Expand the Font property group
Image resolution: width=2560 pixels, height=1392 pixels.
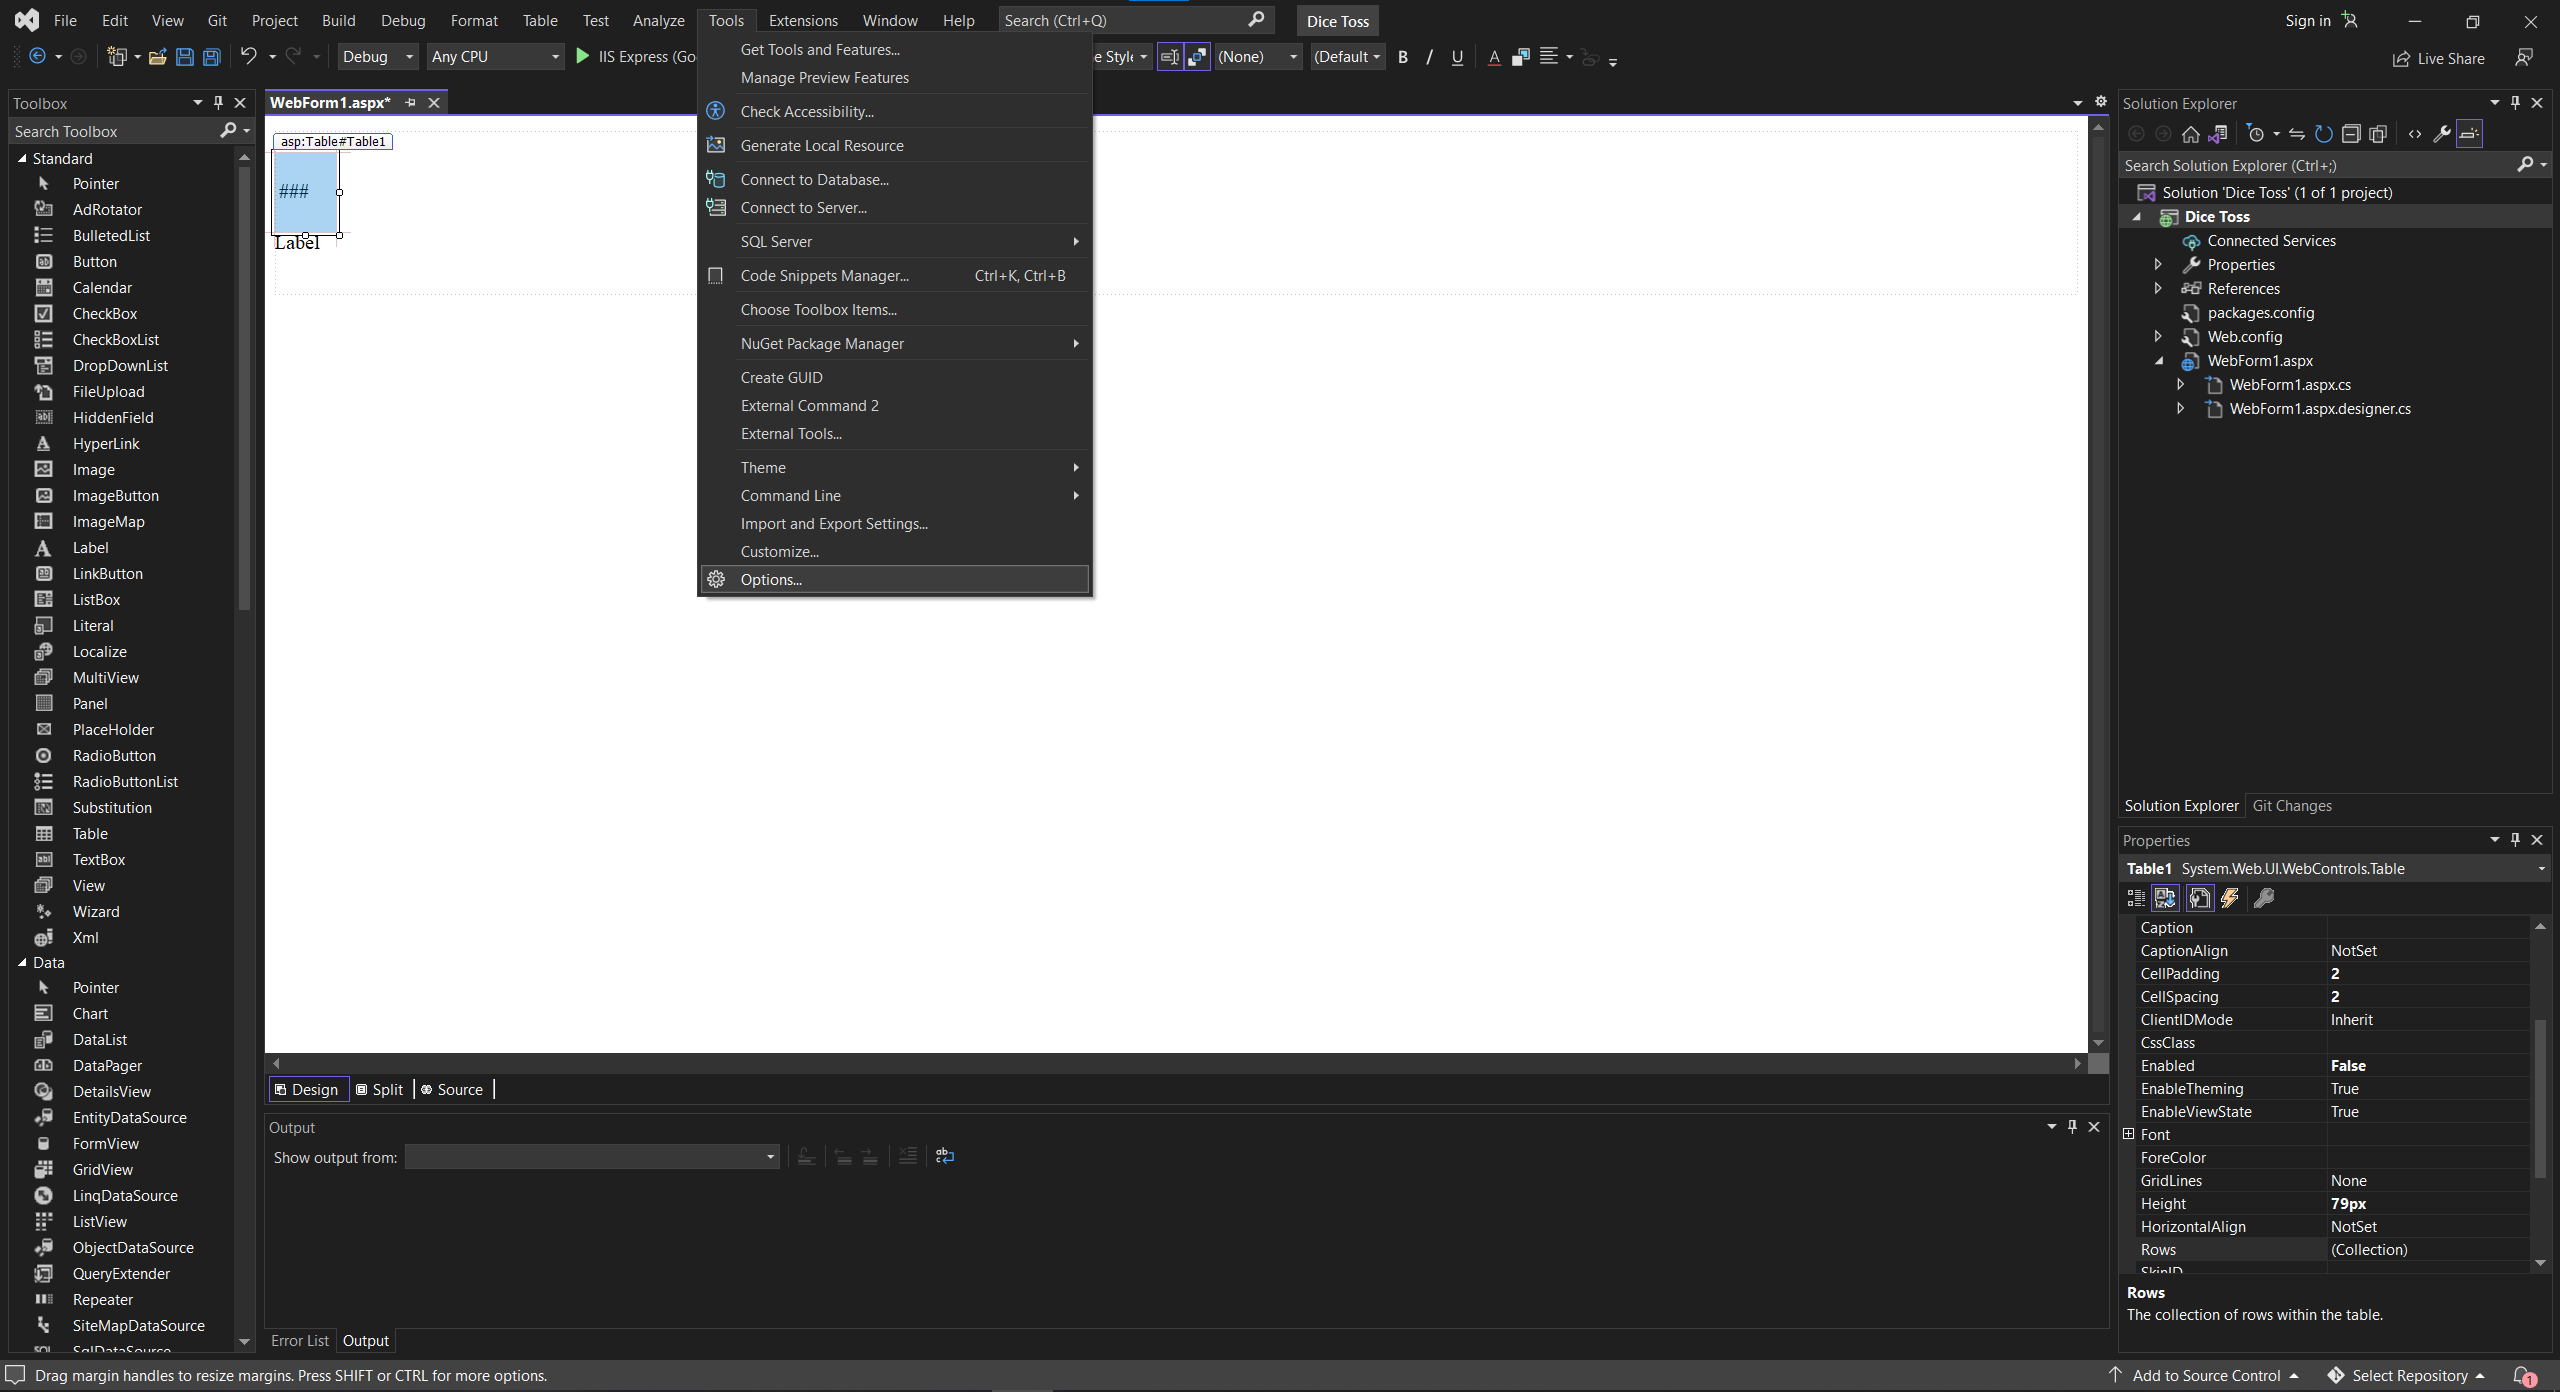(x=2129, y=1134)
